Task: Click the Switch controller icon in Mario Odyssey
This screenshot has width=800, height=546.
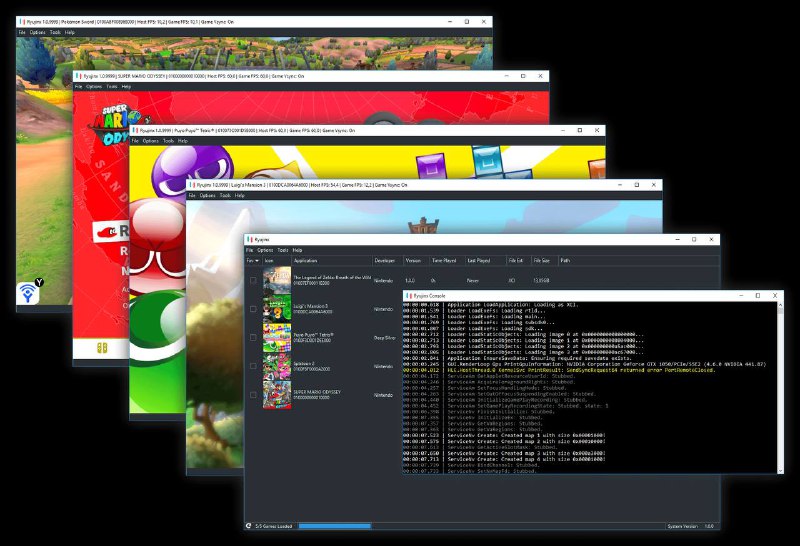Action: 102,348
